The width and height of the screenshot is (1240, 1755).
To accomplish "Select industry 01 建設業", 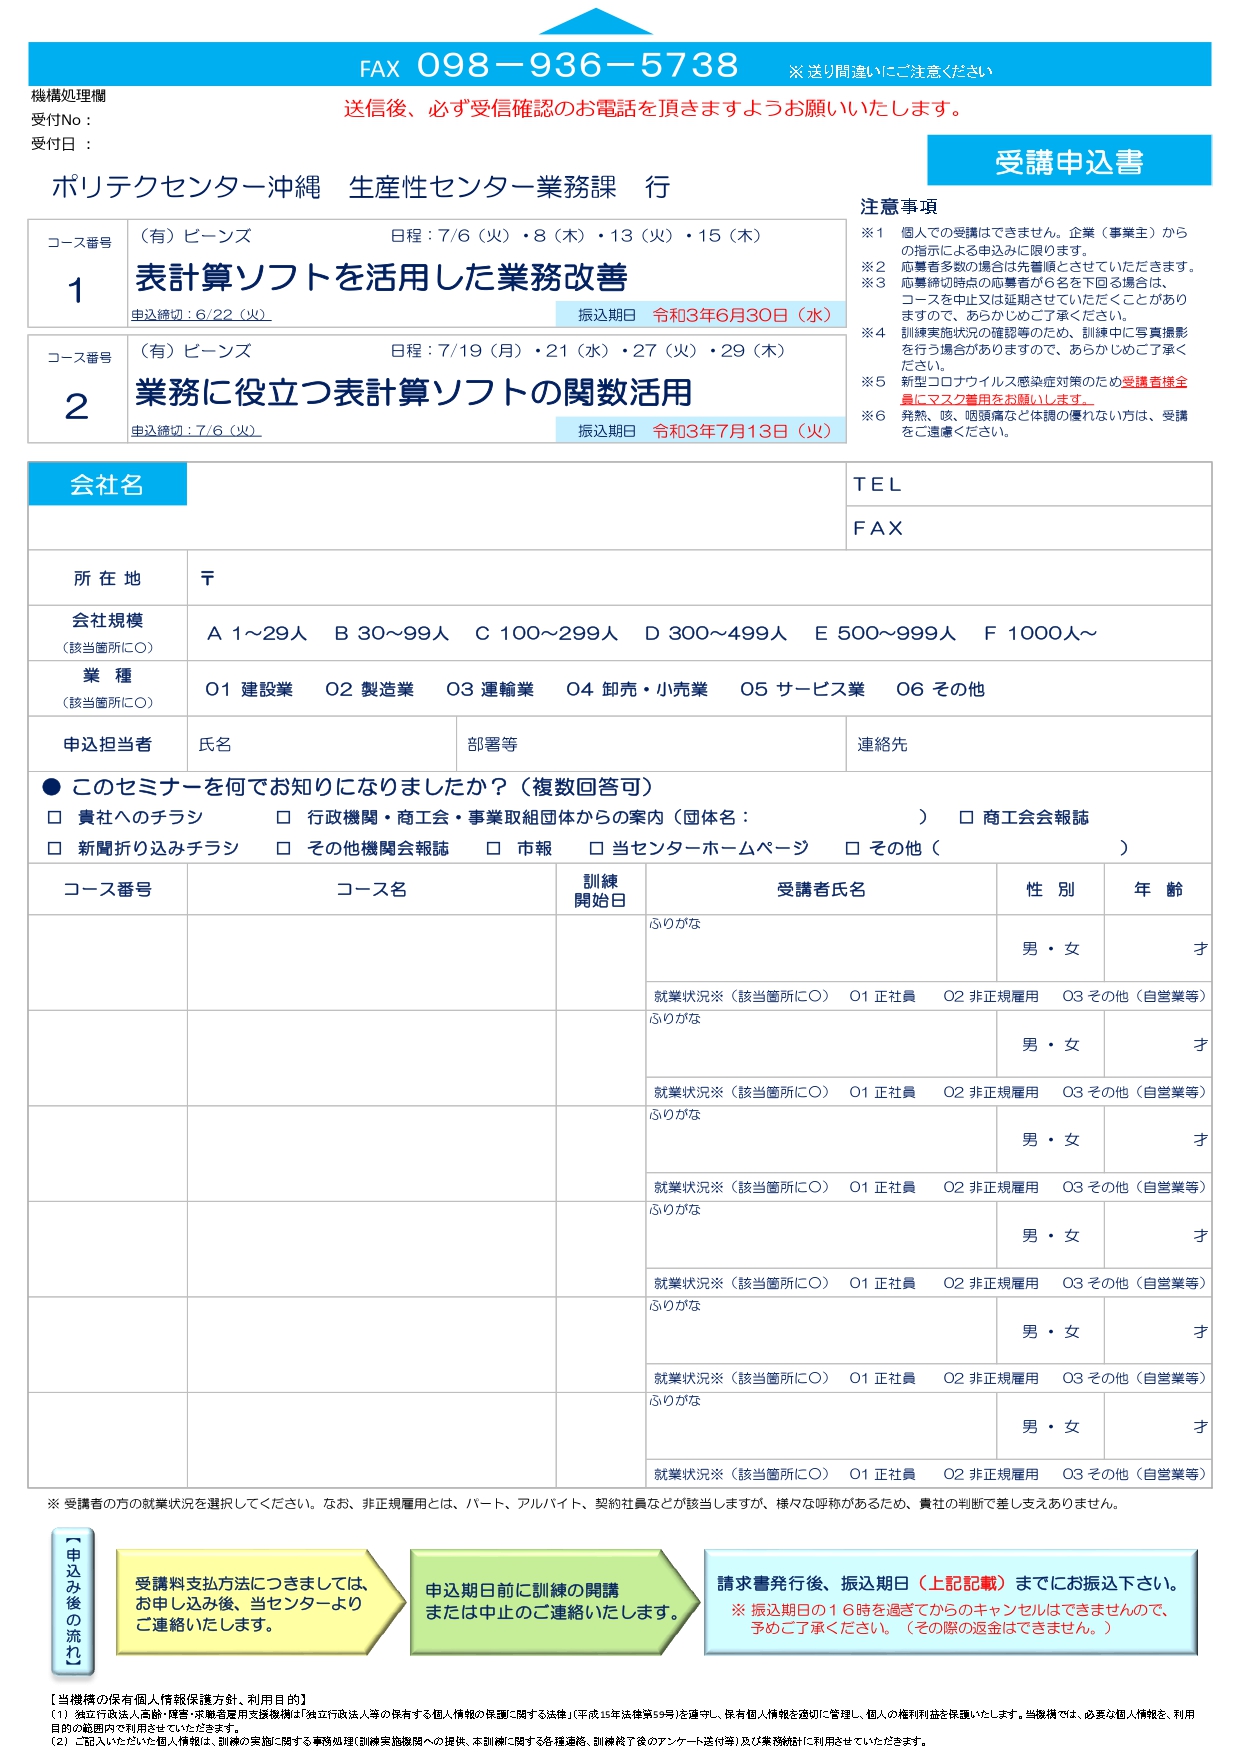I will click(249, 689).
